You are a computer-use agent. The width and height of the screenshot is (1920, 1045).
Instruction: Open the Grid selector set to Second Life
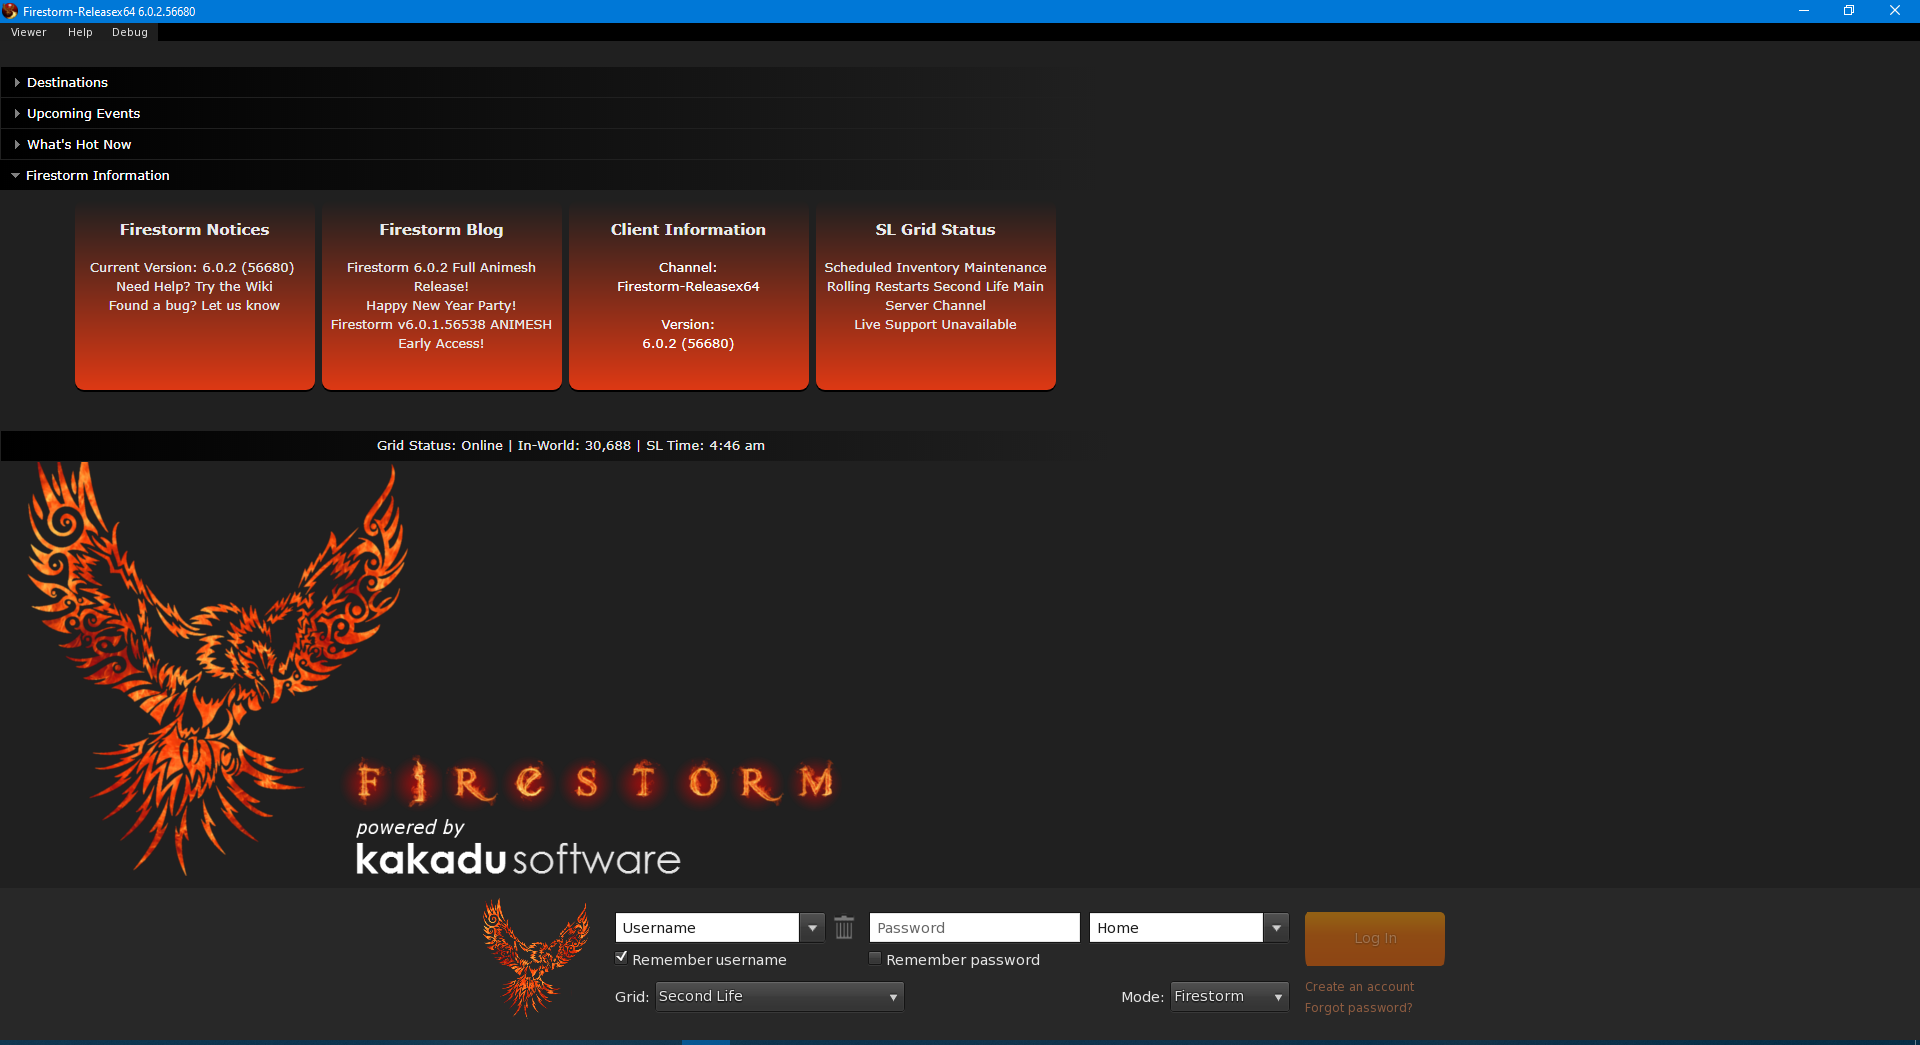tap(779, 996)
